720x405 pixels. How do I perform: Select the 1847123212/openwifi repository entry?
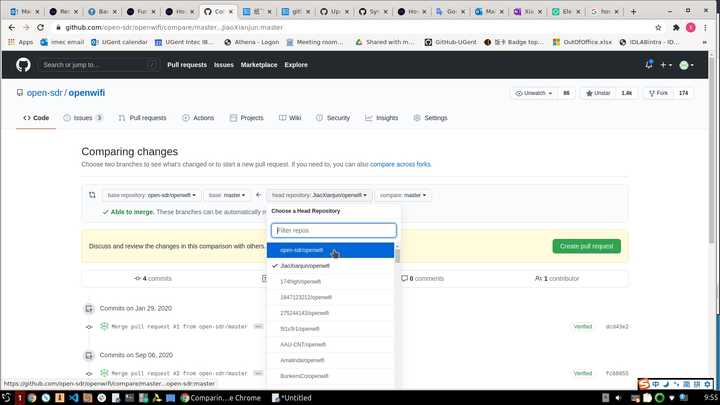tap(330, 297)
